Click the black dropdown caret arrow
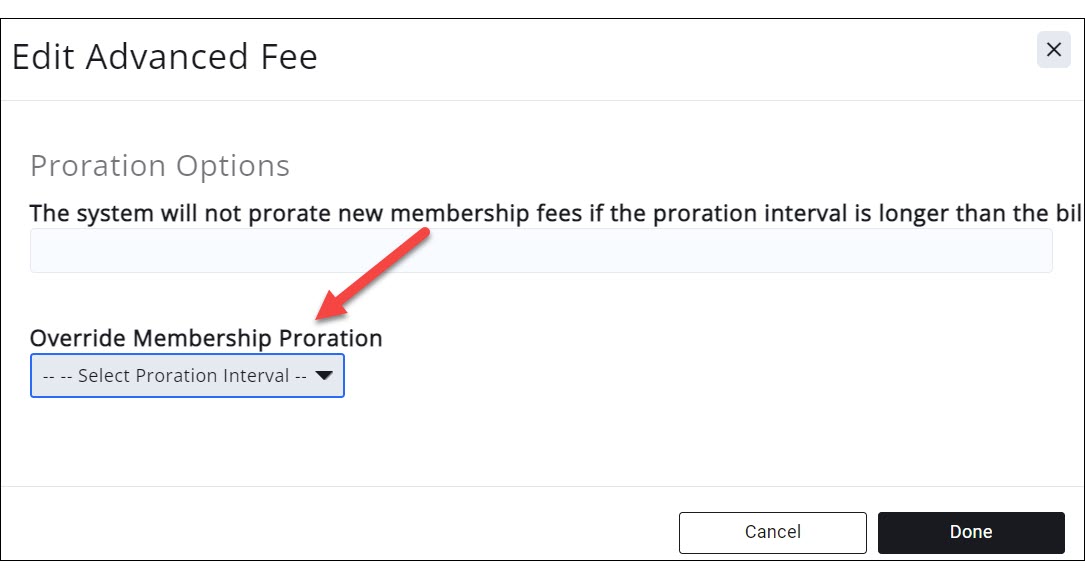The width and height of the screenshot is (1085, 580). [323, 376]
